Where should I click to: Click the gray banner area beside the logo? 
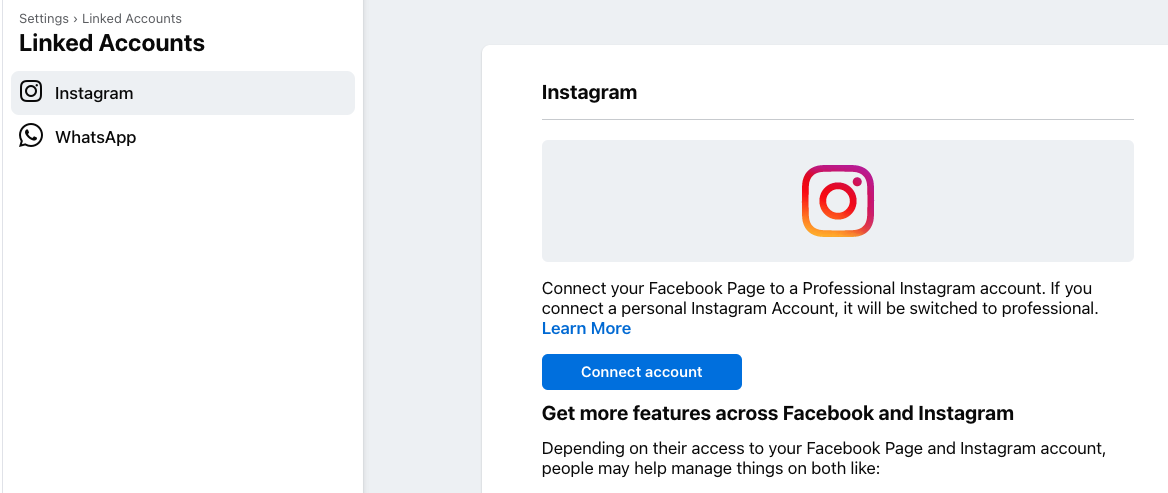(x=670, y=201)
